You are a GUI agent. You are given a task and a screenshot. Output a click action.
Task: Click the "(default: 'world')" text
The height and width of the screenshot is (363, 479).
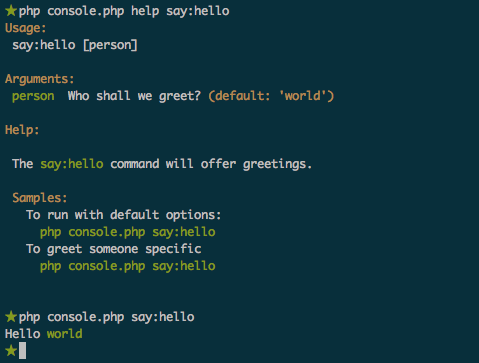[x=271, y=96]
